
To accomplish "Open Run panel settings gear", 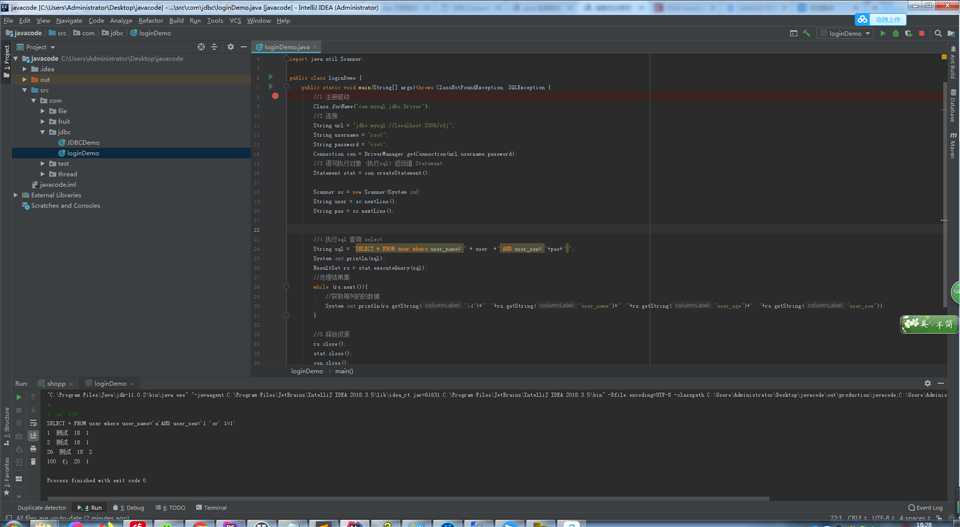I will pos(928,383).
